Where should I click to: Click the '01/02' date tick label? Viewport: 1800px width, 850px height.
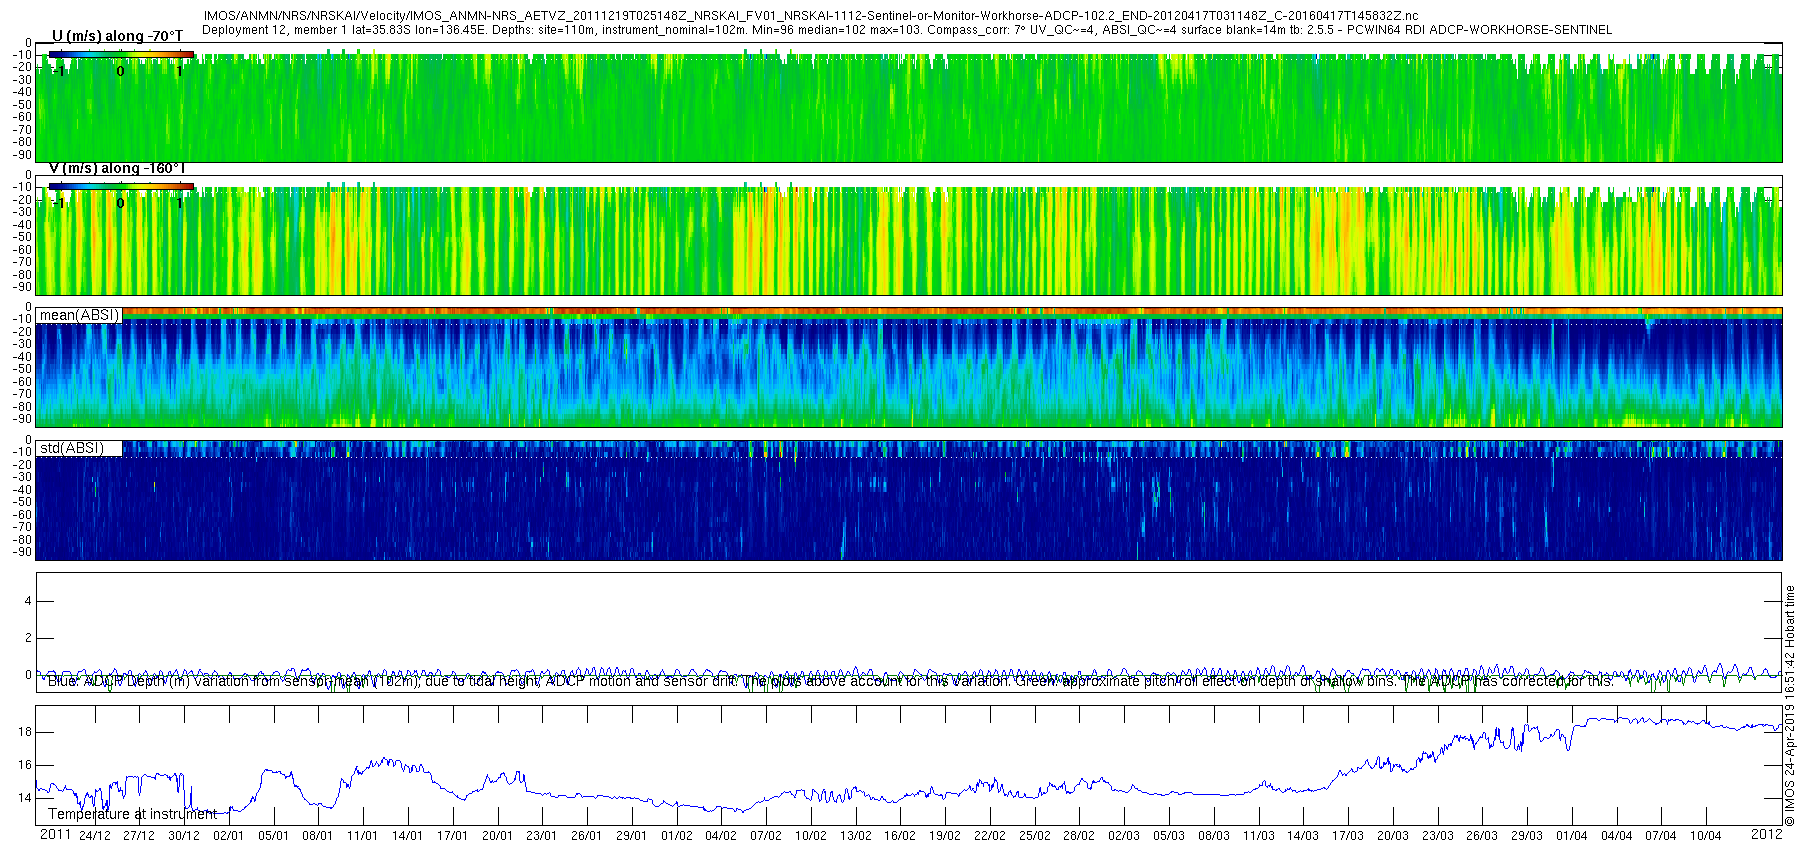[x=676, y=836]
